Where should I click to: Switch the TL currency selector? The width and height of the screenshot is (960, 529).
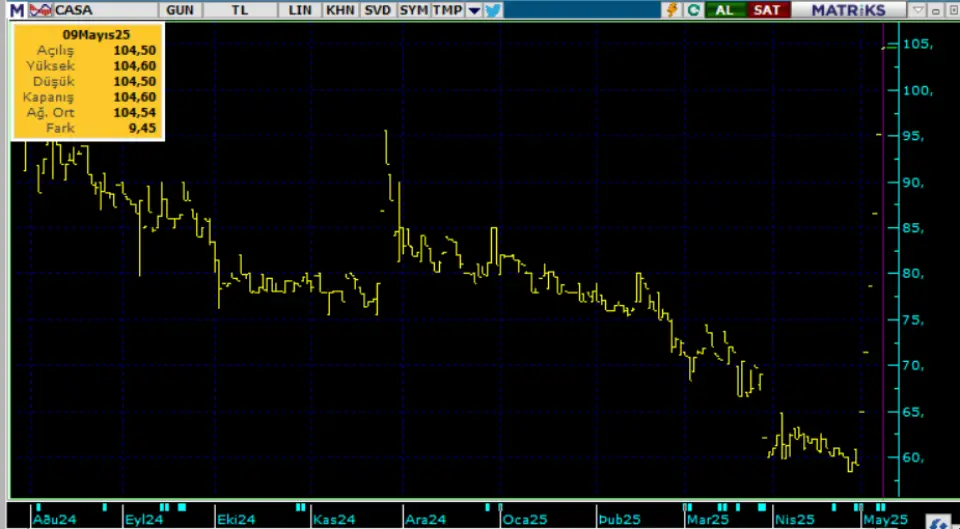coord(239,10)
